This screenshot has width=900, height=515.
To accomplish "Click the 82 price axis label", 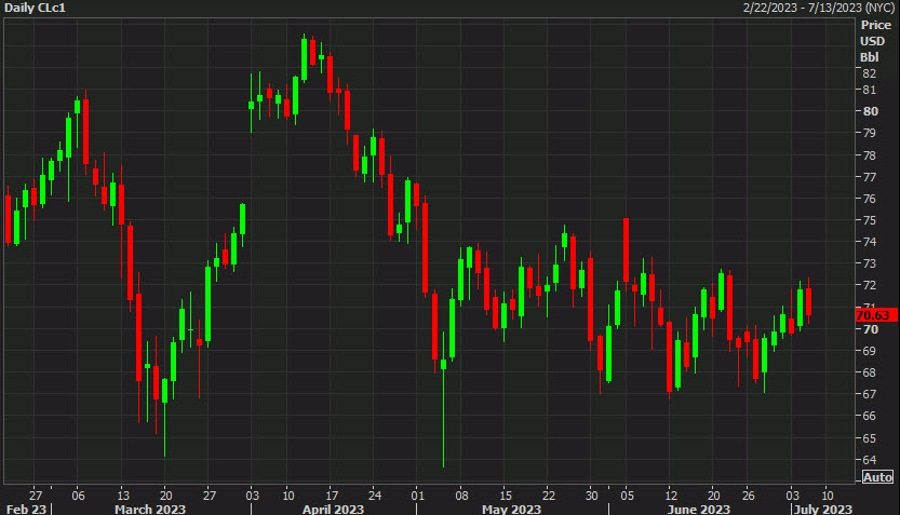I will point(869,74).
